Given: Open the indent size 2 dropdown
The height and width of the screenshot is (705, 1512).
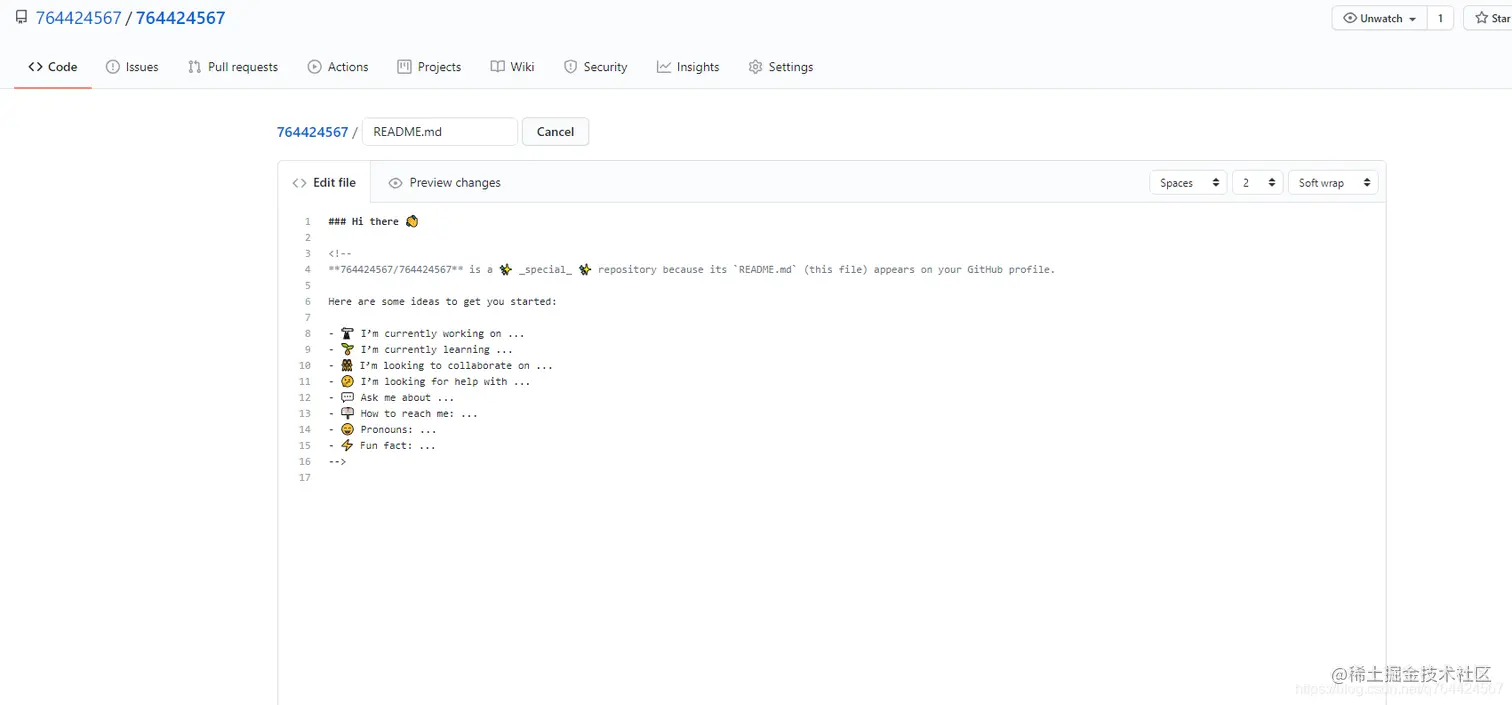Looking at the screenshot, I should [x=1257, y=183].
